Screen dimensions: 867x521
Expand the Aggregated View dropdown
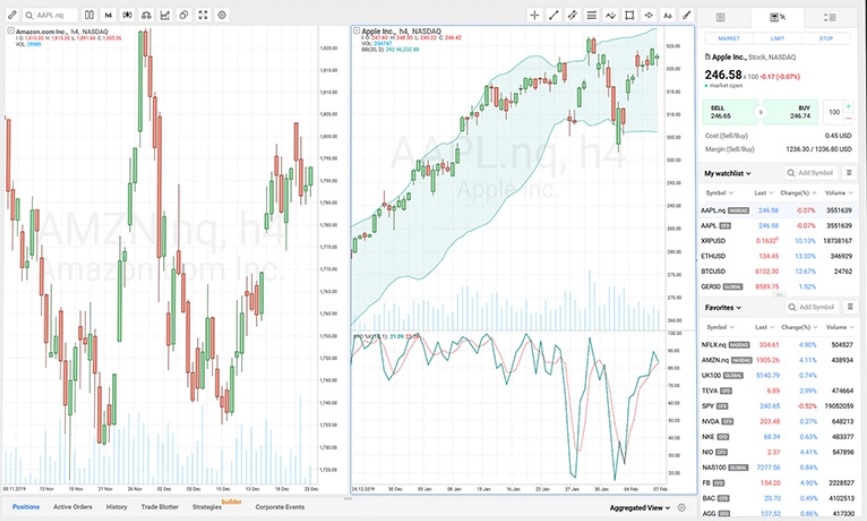tap(640, 508)
